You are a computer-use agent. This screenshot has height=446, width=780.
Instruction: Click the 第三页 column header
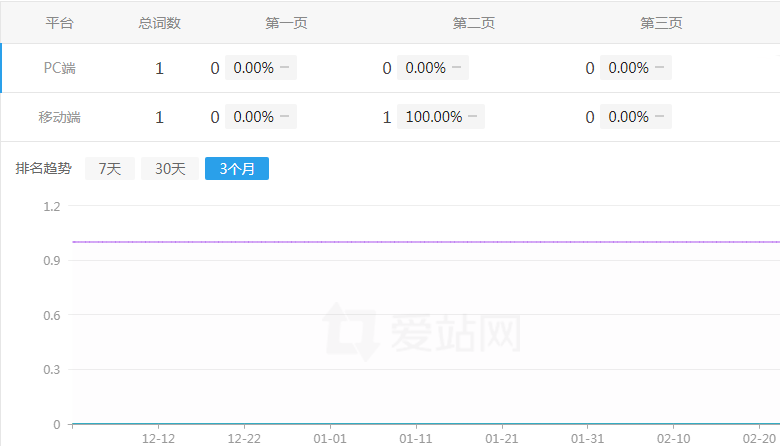click(661, 23)
